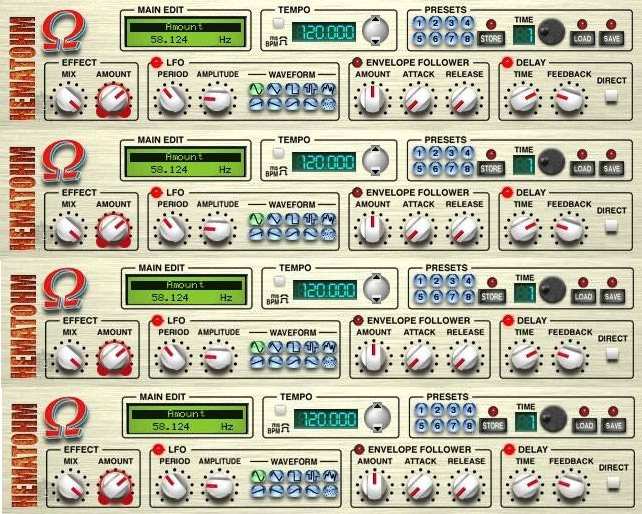This screenshot has width=642, height=514.
Task: Select triangle waveform in bottom instance
Action: [x=276, y=476]
